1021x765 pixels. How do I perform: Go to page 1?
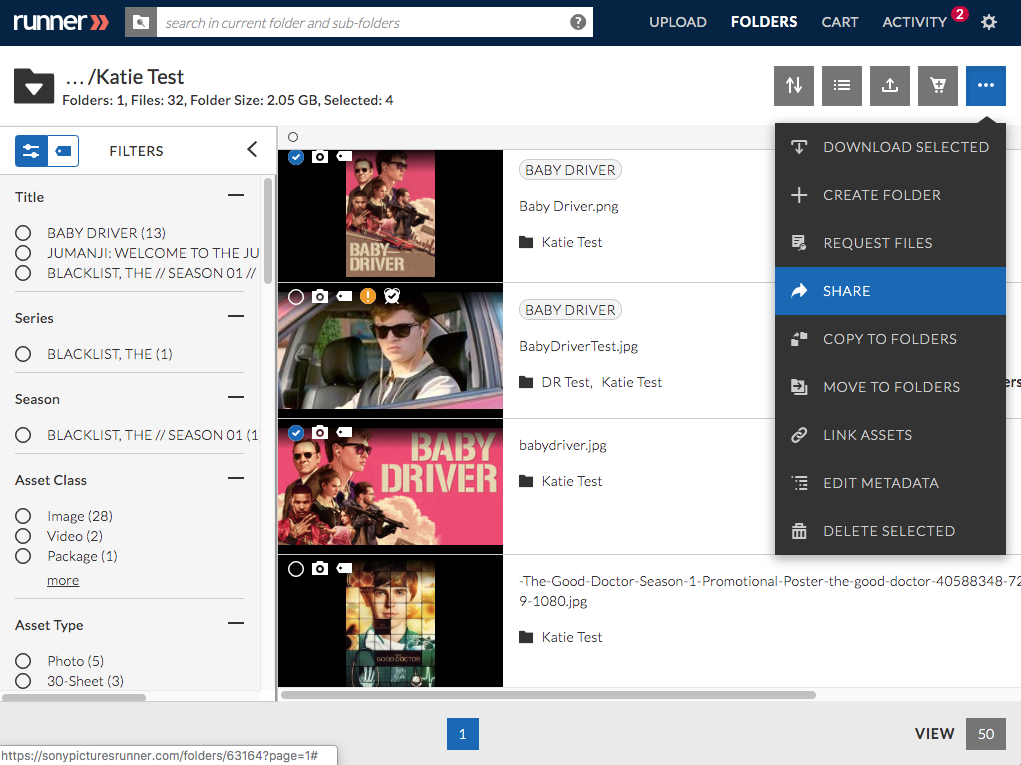463,734
